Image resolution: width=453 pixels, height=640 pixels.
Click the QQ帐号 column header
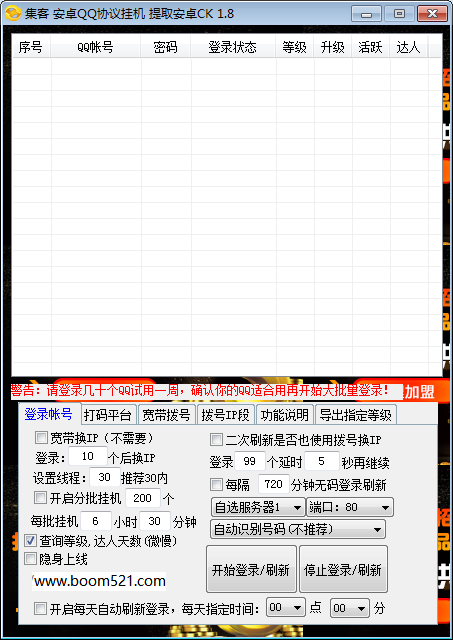pos(95,47)
